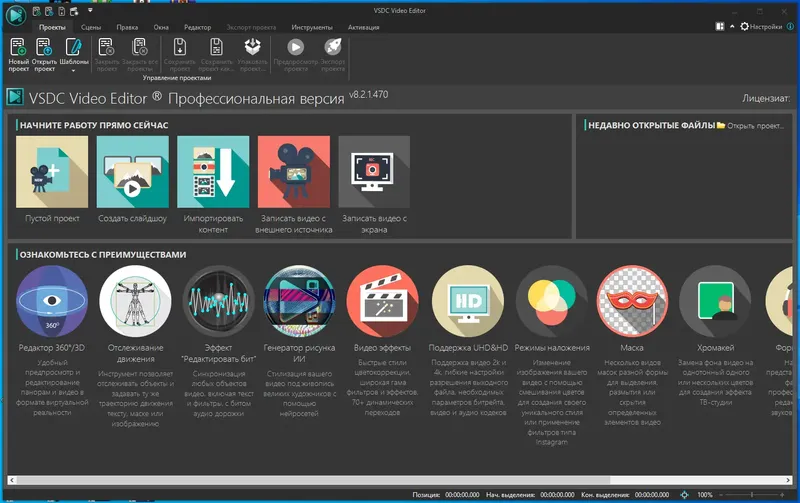This screenshot has width=800, height=503.
Task: Click version v8.2.1.470 text
Action: click(368, 94)
